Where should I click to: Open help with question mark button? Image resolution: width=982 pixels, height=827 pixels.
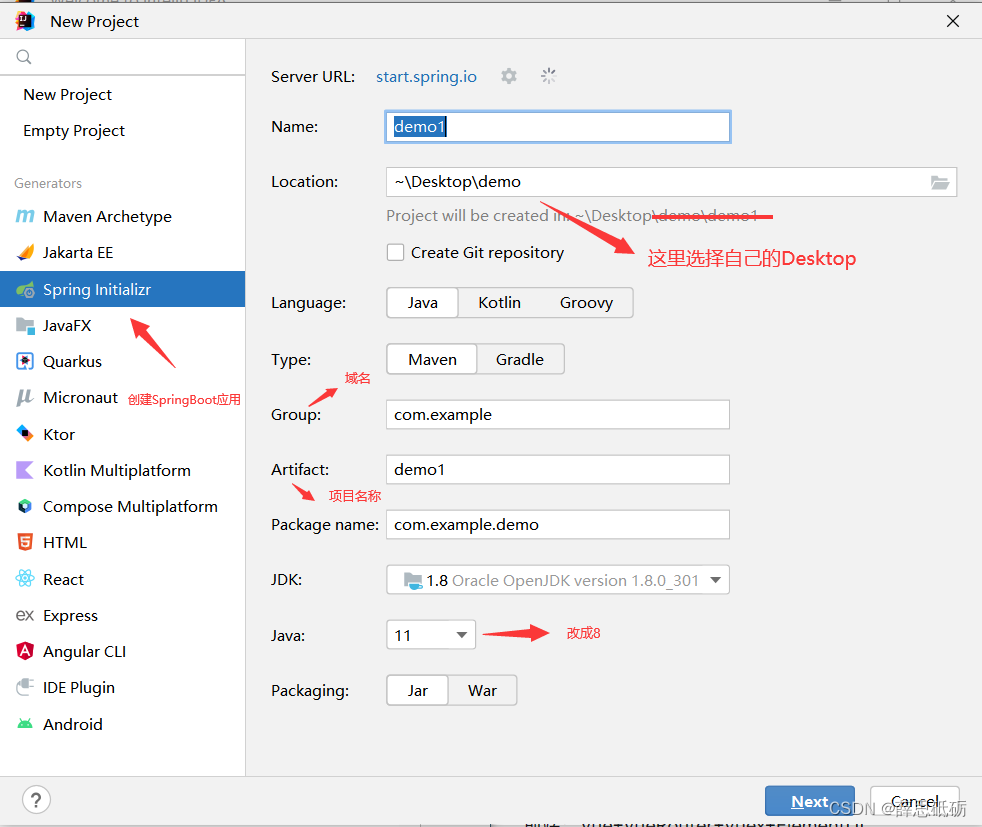pos(36,799)
